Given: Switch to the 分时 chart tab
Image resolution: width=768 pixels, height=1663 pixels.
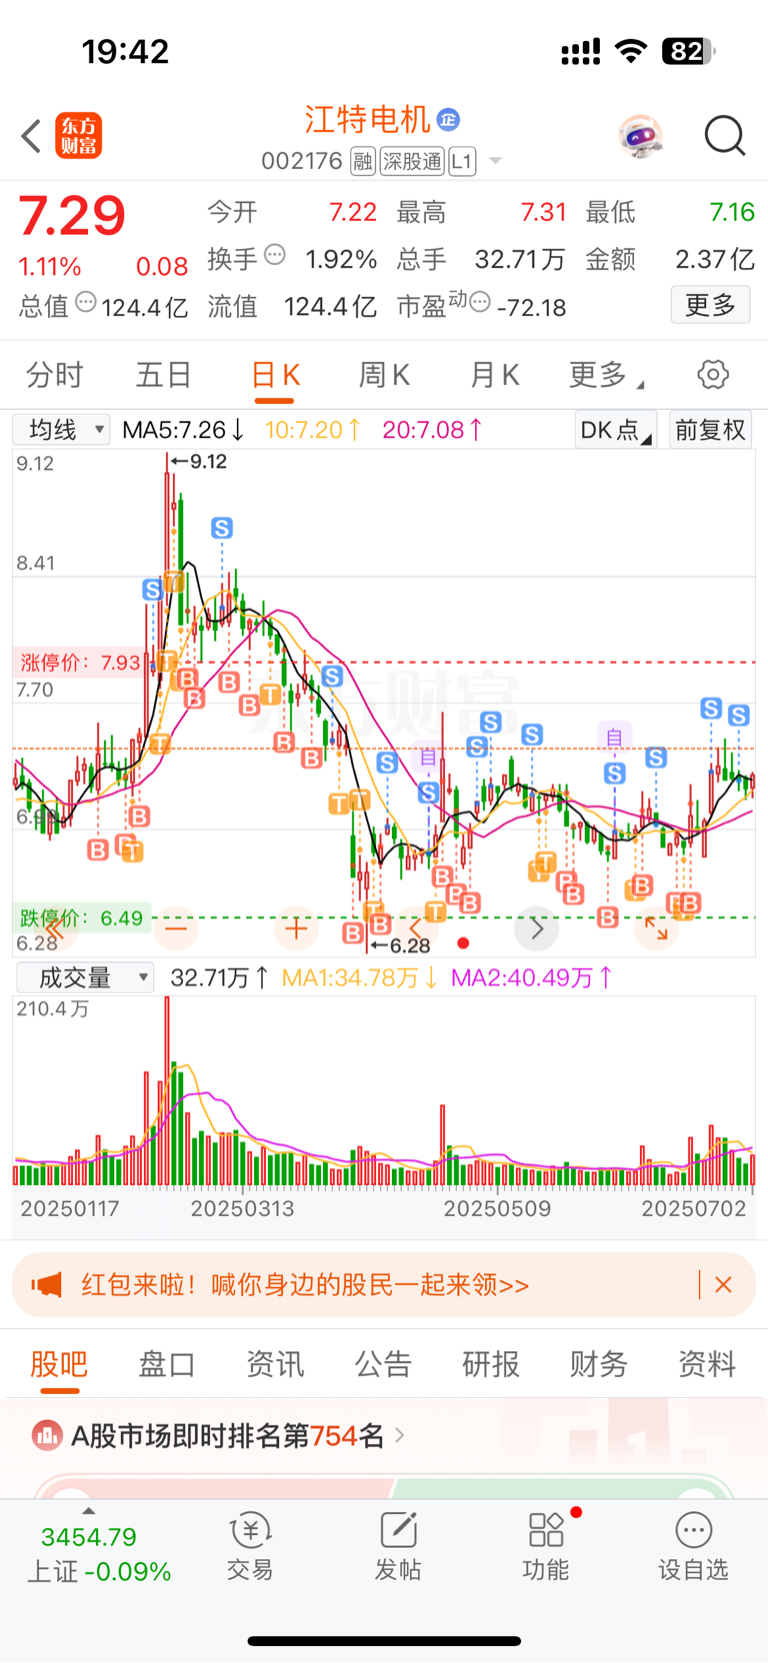Looking at the screenshot, I should click(54, 375).
